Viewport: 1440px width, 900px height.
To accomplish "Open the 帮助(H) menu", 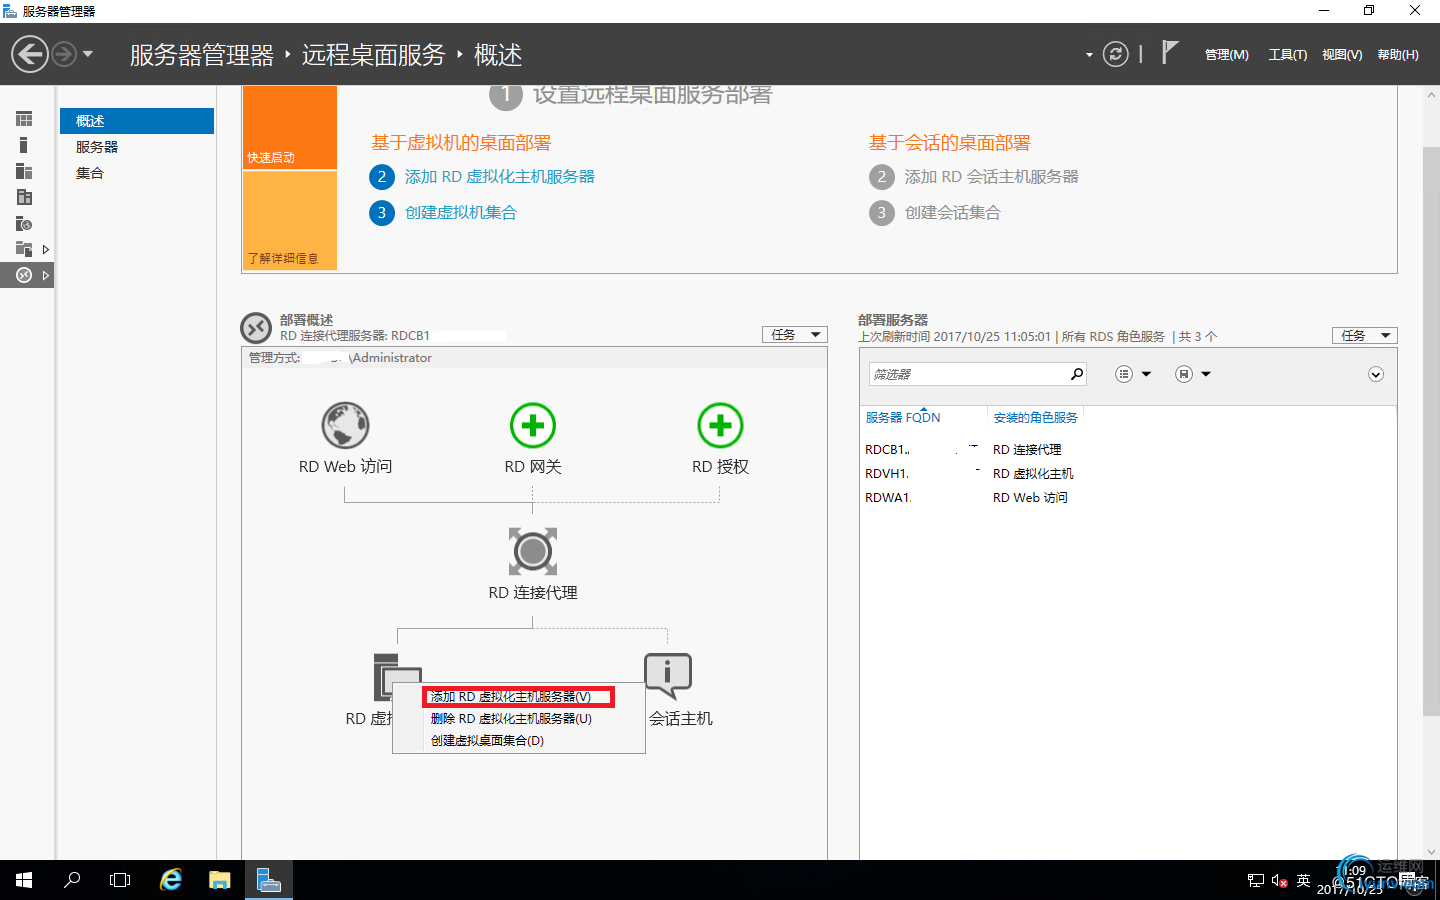I will [1398, 55].
